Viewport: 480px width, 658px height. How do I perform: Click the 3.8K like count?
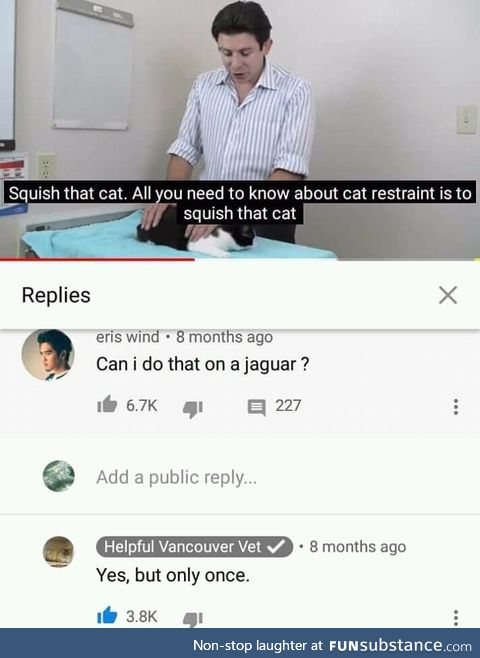tap(141, 616)
